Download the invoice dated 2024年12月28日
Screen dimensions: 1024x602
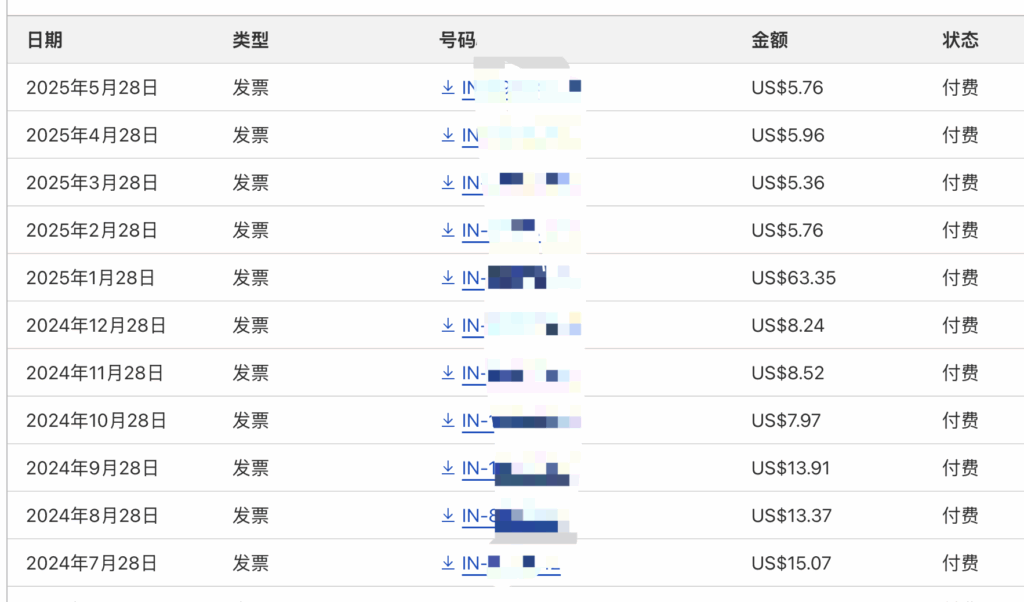[448, 325]
